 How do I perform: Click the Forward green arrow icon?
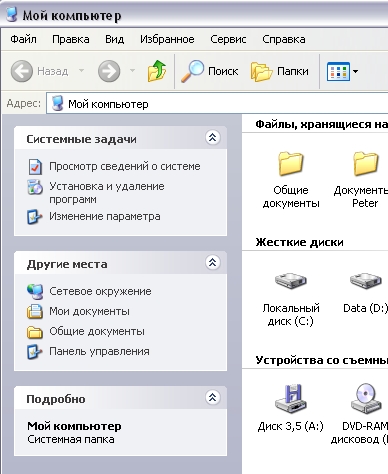[109, 71]
